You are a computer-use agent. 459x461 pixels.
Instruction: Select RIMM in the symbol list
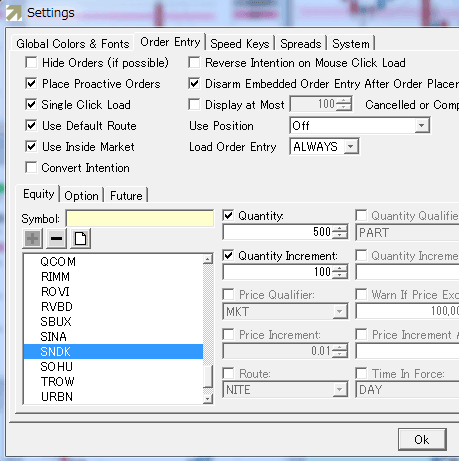click(x=113, y=276)
